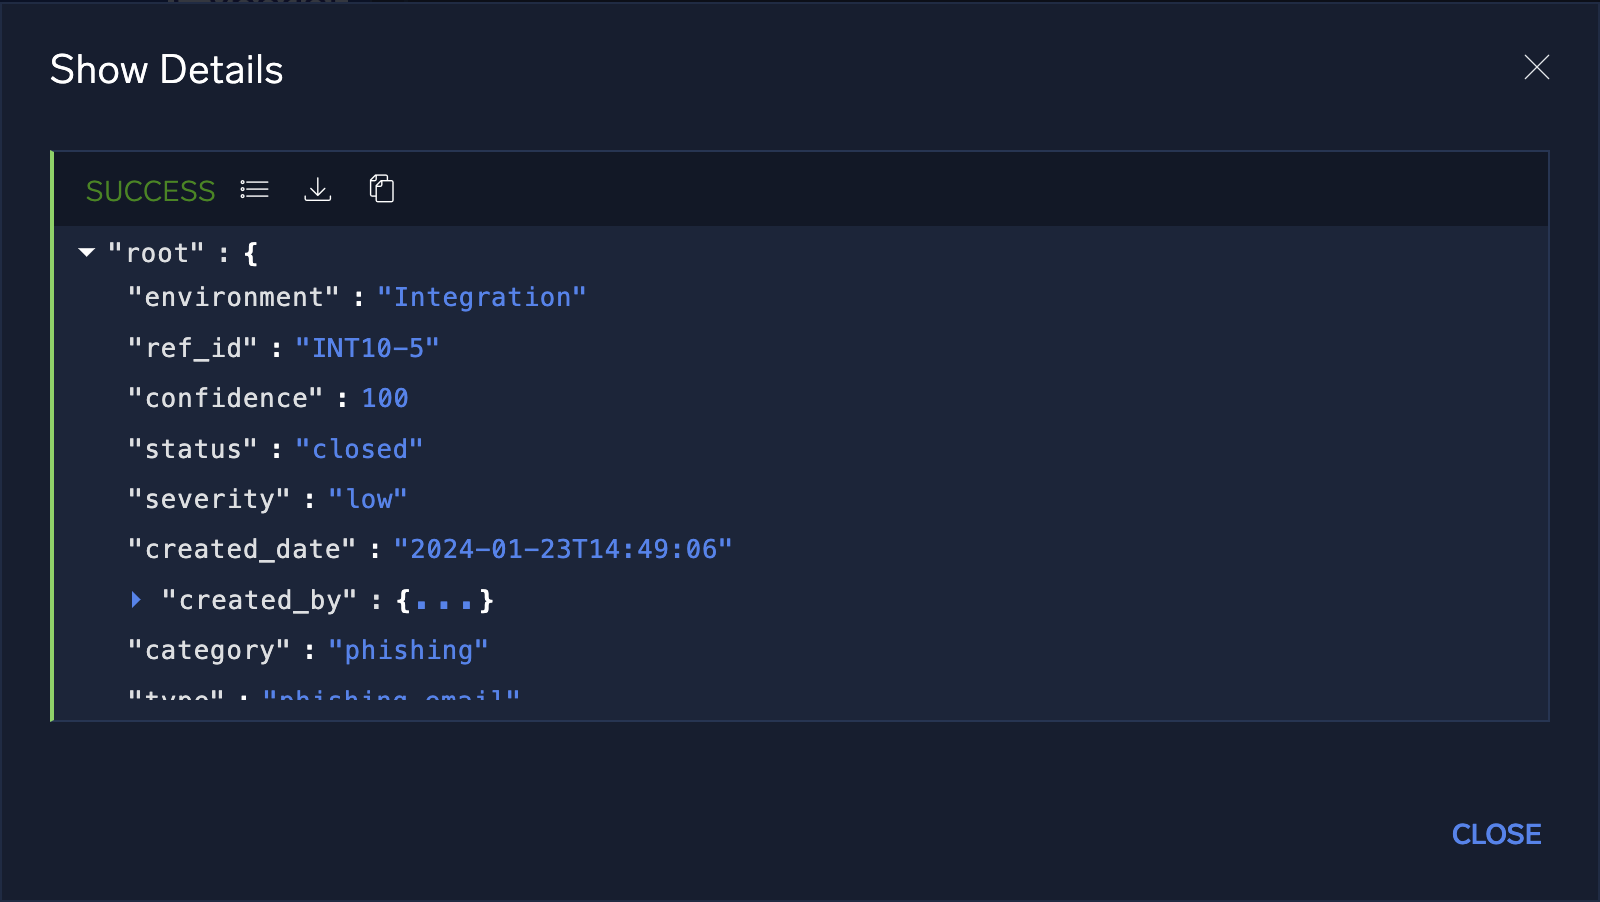This screenshot has width=1600, height=902.
Task: Click the dropdown arrow next to root
Action: [86, 252]
